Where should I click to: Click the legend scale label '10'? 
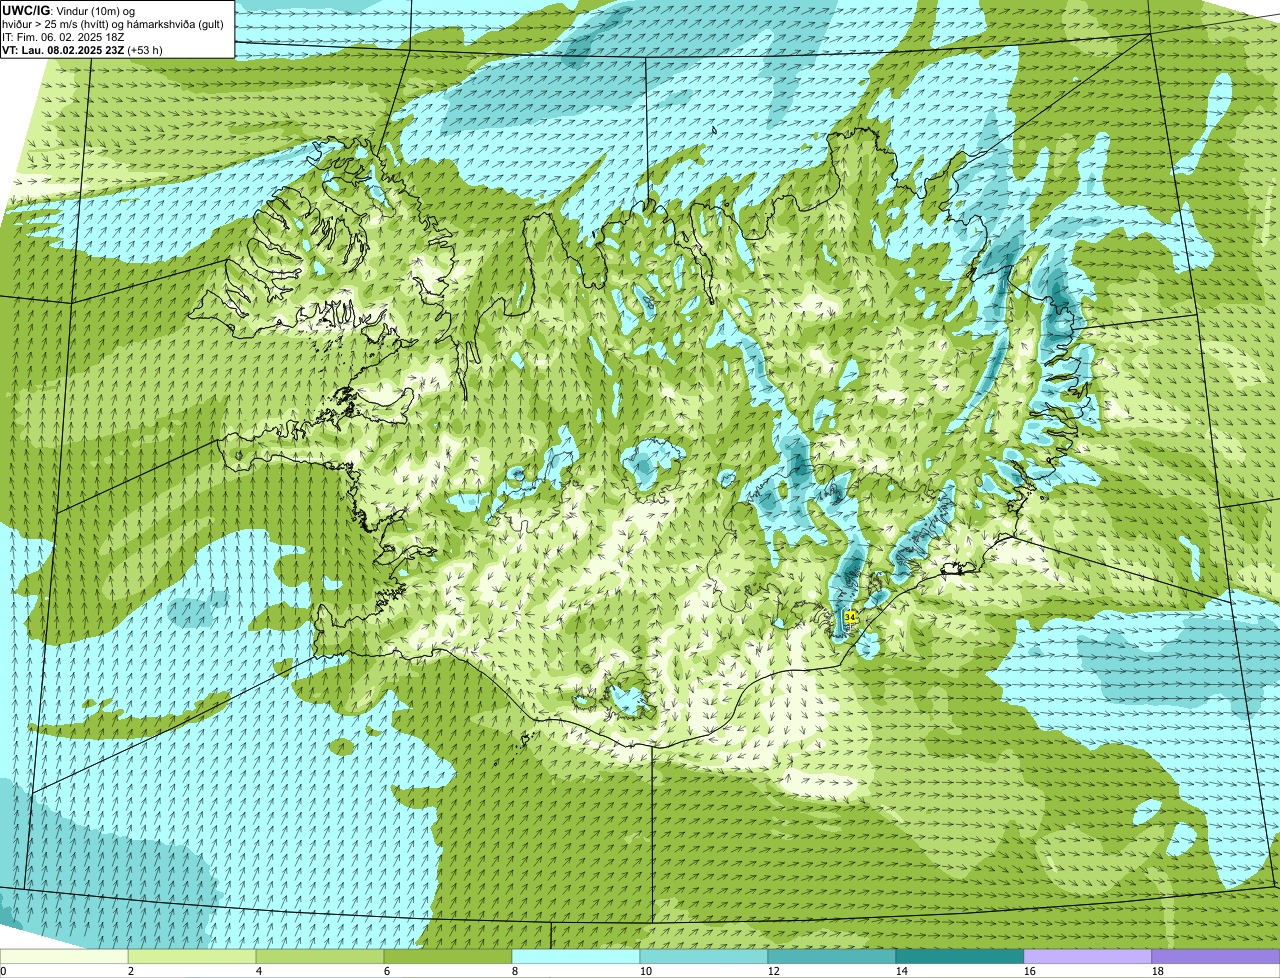pos(646,971)
